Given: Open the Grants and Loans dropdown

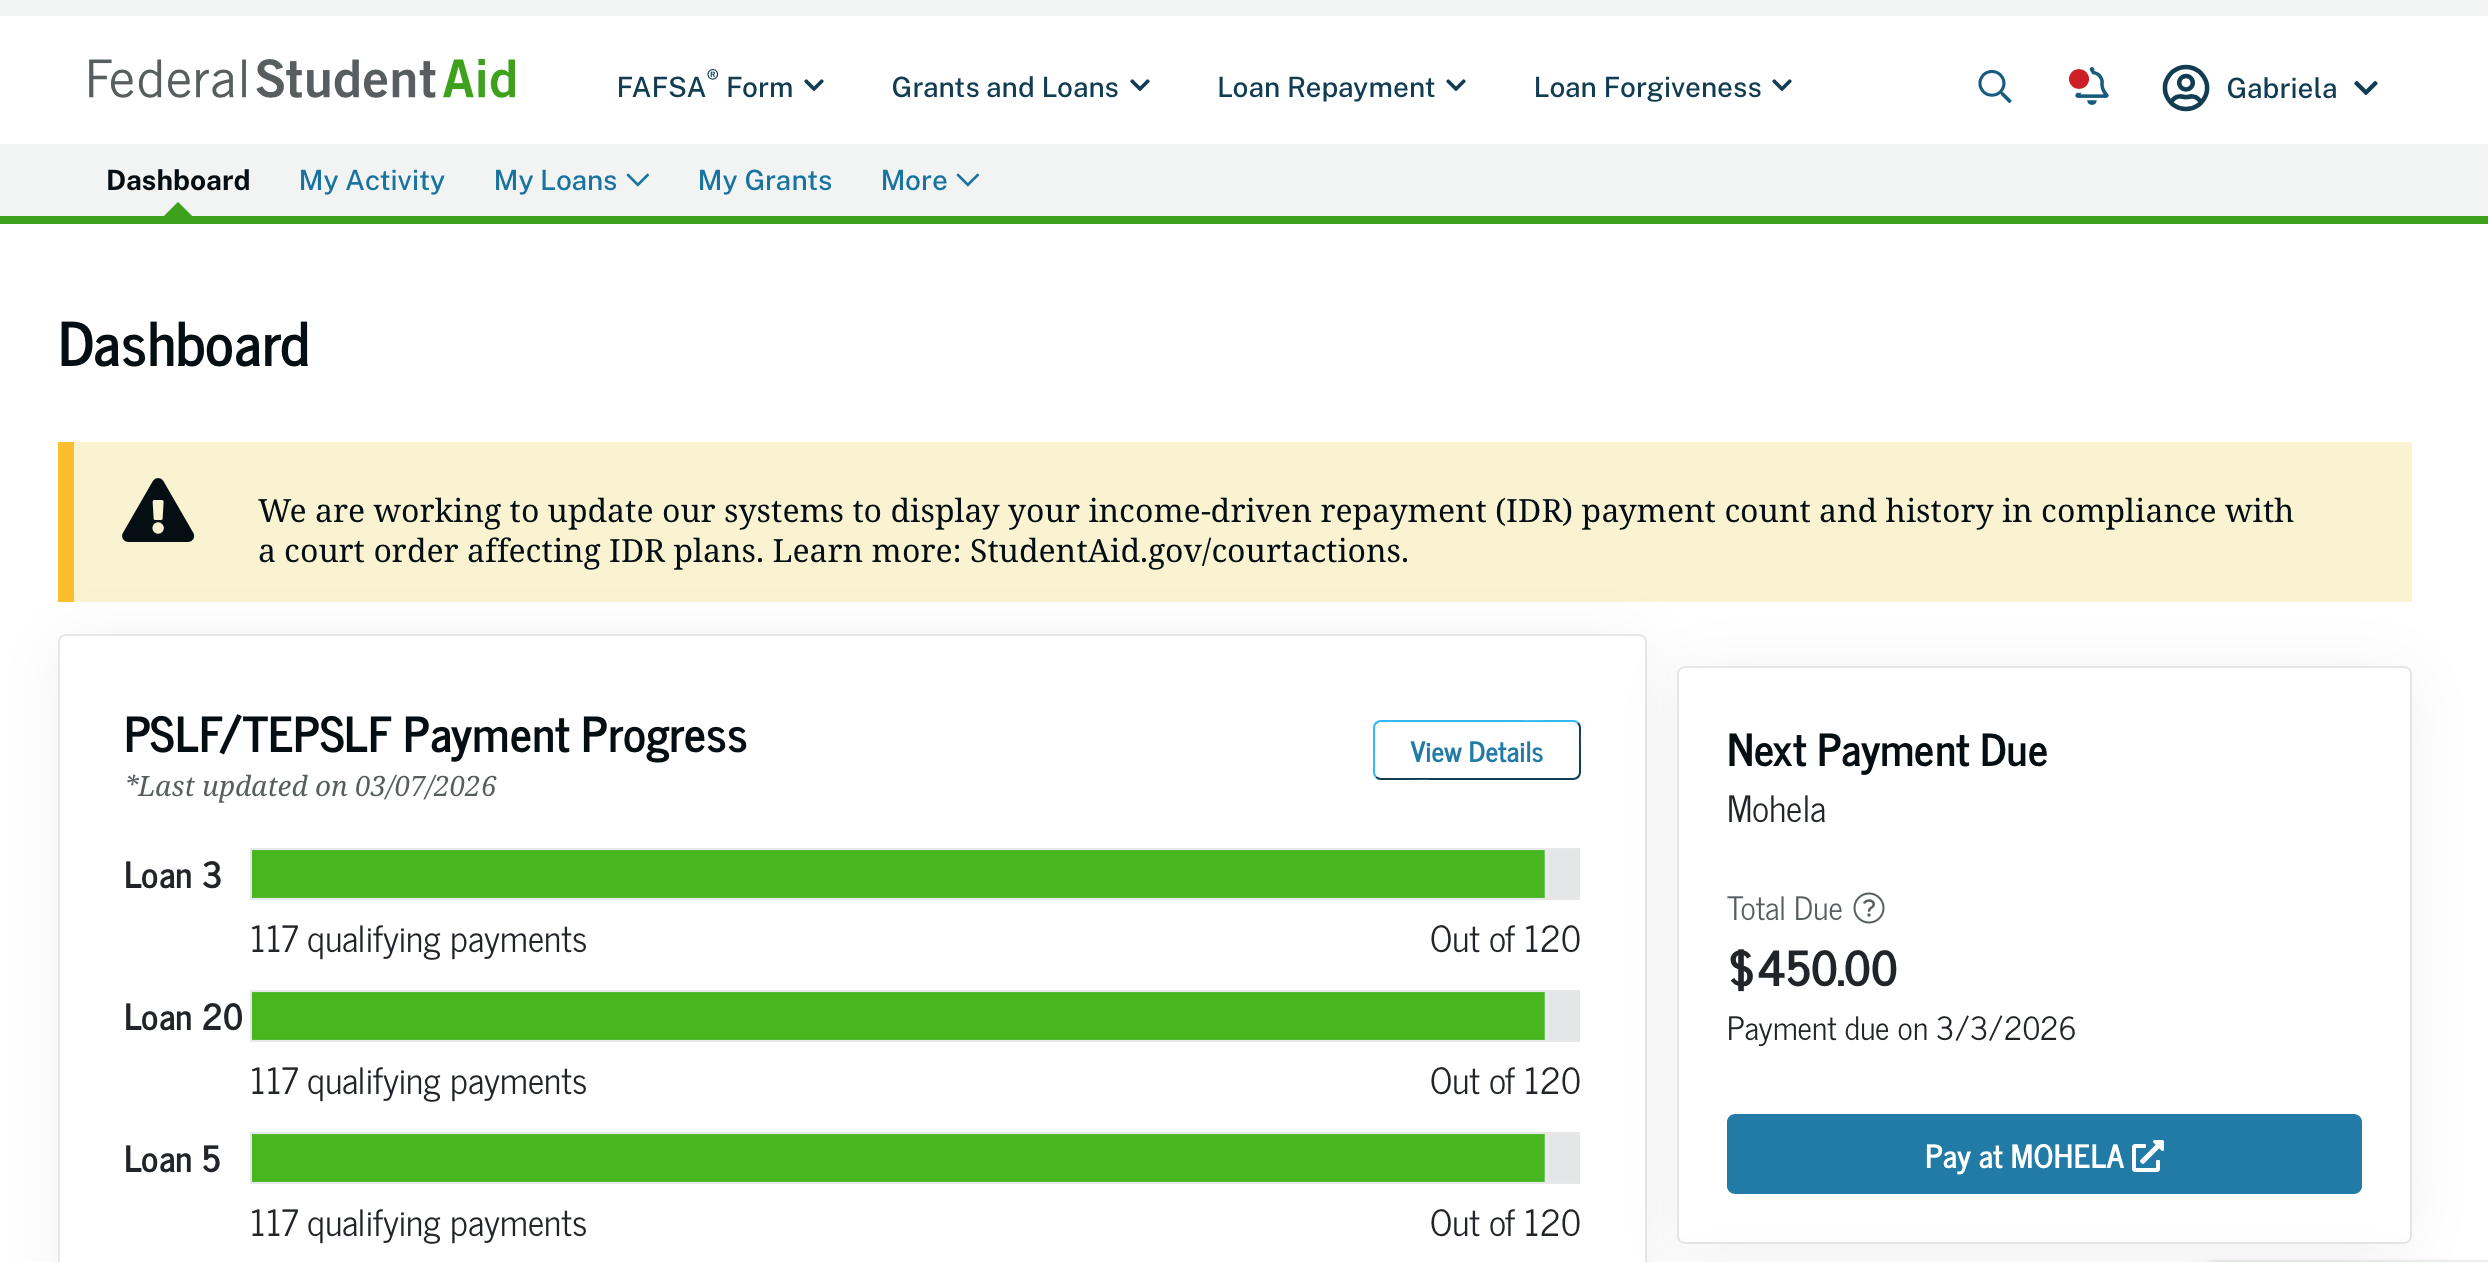Looking at the screenshot, I should tap(1020, 87).
